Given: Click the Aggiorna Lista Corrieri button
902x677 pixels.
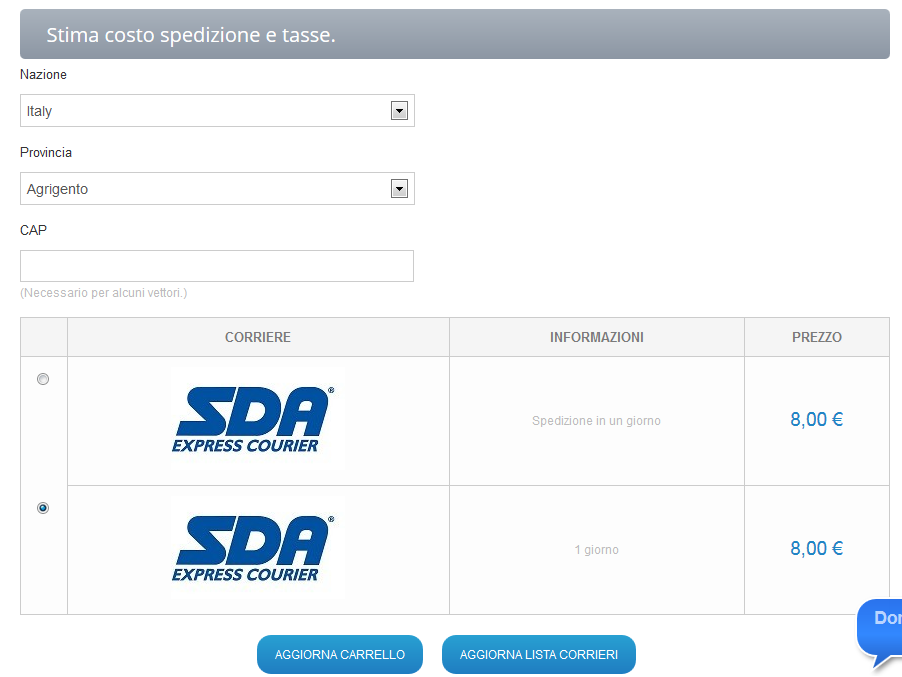Looking at the screenshot, I should tap(539, 655).
